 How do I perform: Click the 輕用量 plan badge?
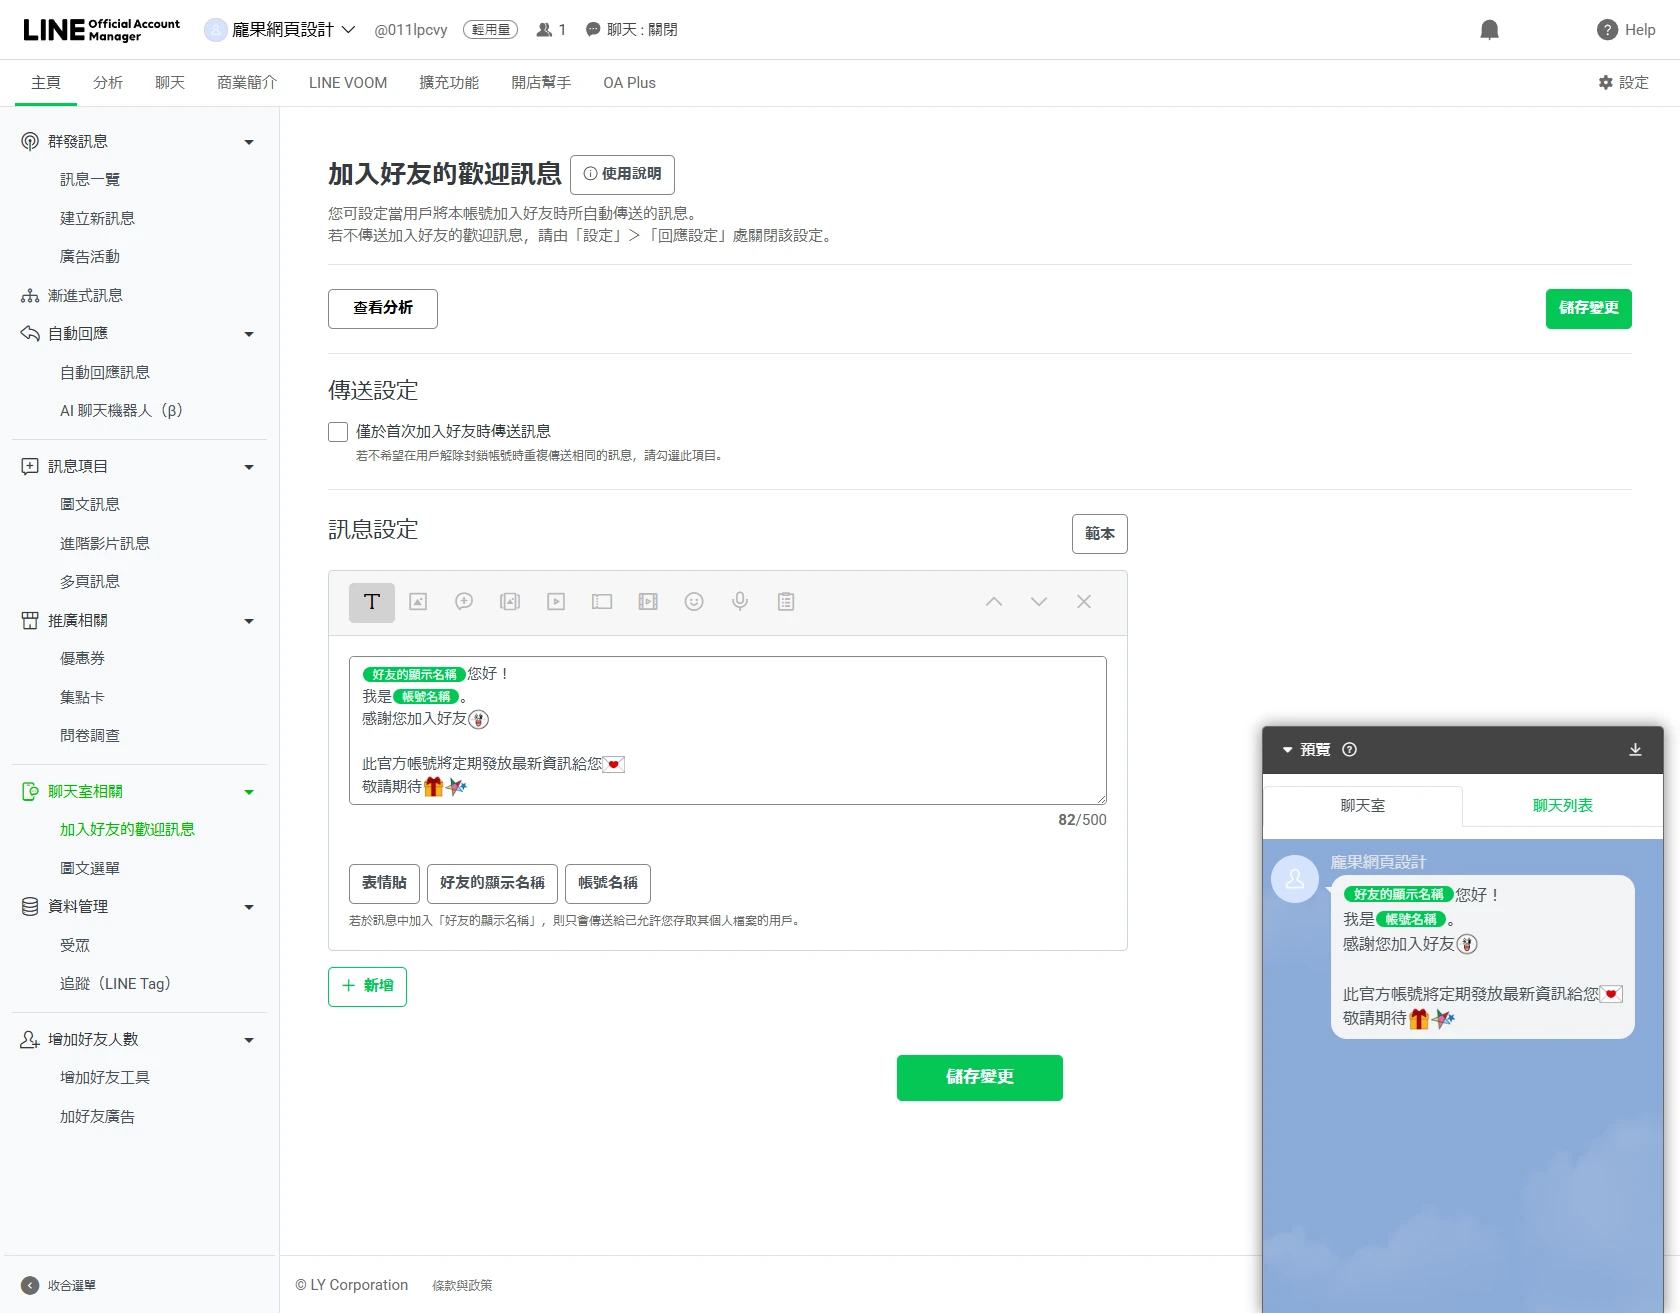coord(490,30)
